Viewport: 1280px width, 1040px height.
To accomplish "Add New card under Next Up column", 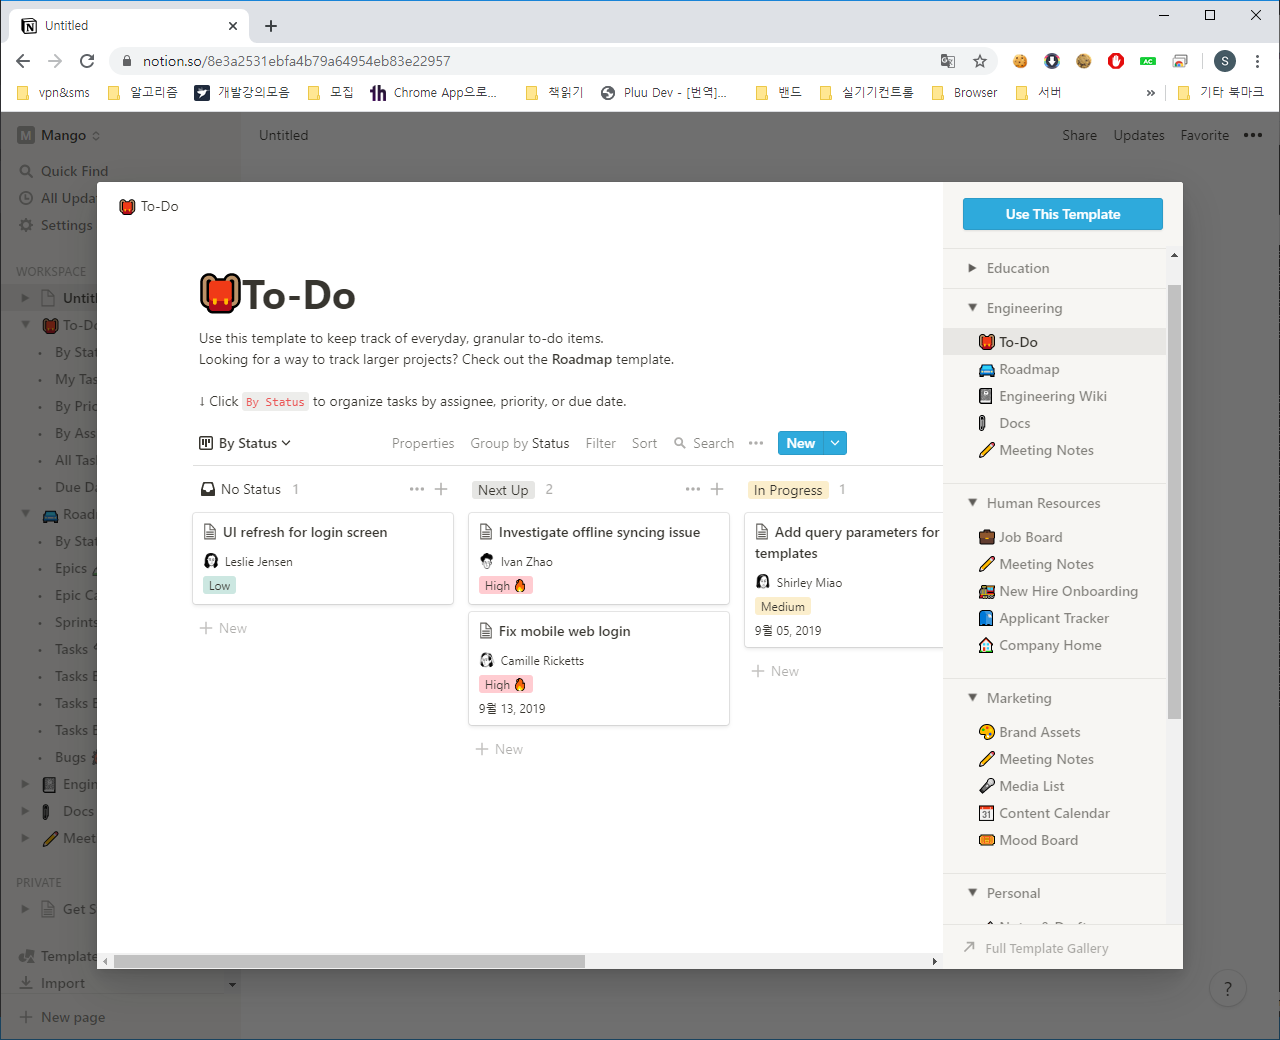I will [x=499, y=749].
